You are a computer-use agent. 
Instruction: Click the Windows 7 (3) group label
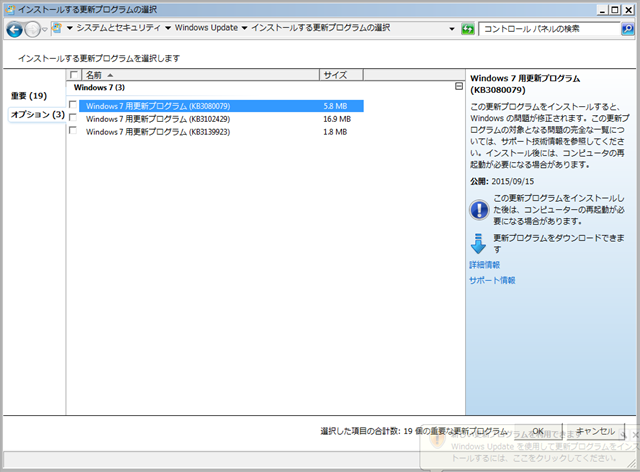point(99,87)
